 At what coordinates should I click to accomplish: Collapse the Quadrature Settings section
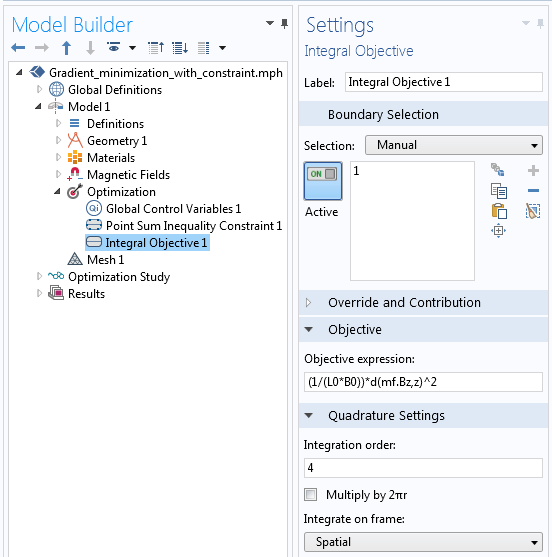(x=309, y=415)
